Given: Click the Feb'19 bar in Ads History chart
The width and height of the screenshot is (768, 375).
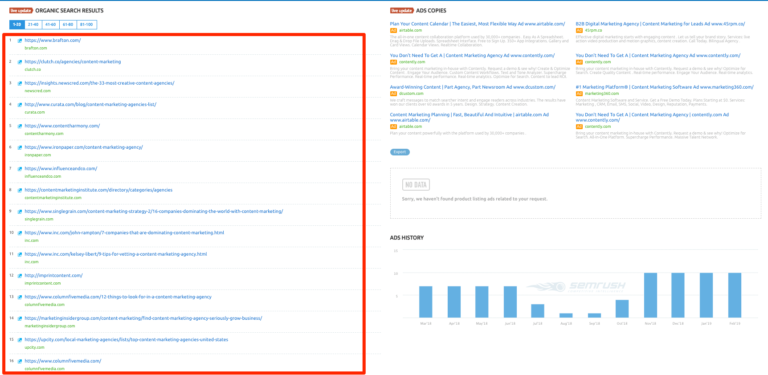Looking at the screenshot, I should pos(735,295).
